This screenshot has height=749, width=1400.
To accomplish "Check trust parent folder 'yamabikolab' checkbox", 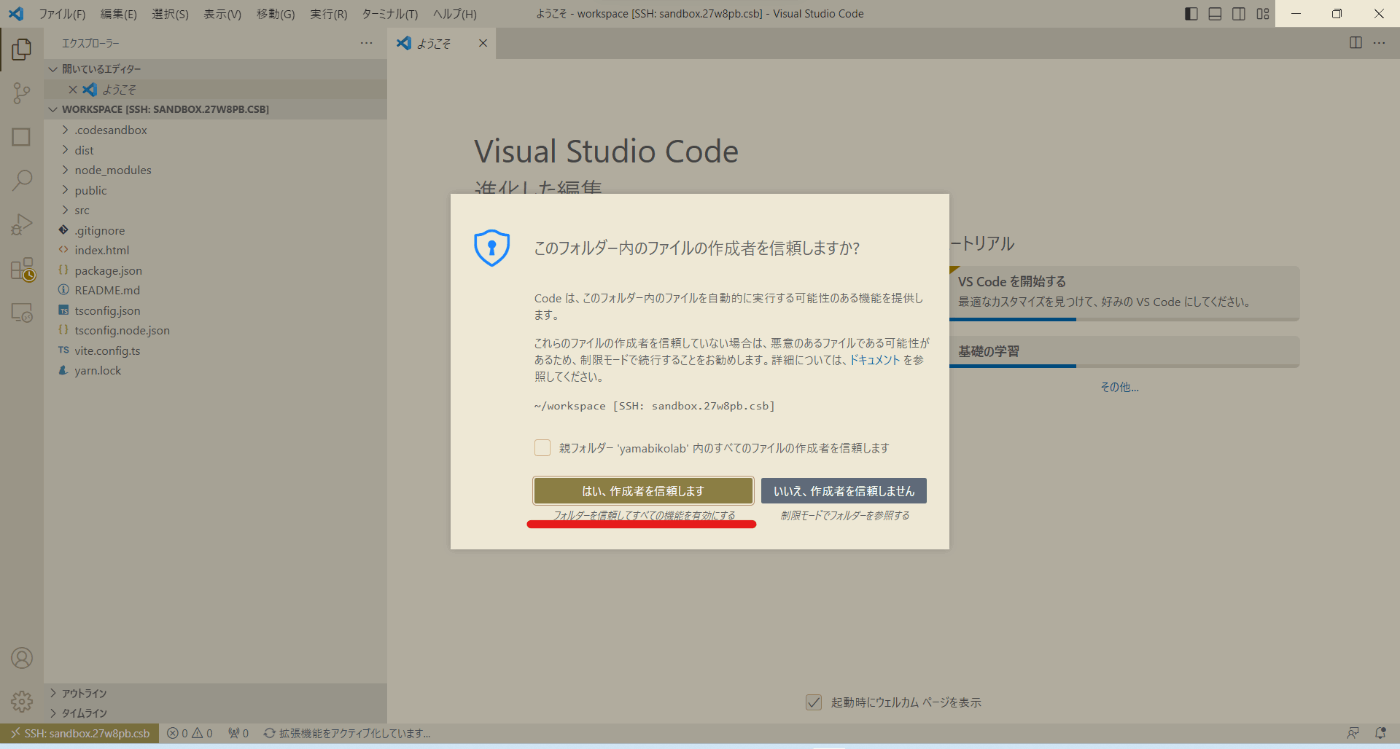I will click(x=542, y=448).
